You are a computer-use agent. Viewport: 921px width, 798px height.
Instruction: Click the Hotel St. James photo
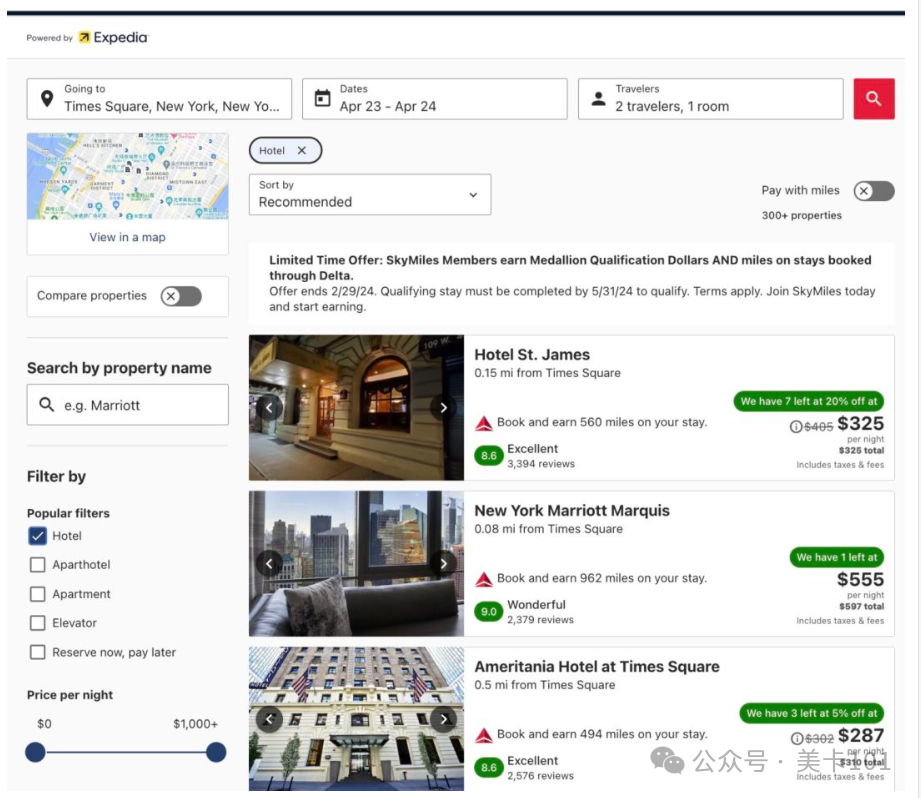click(x=356, y=408)
